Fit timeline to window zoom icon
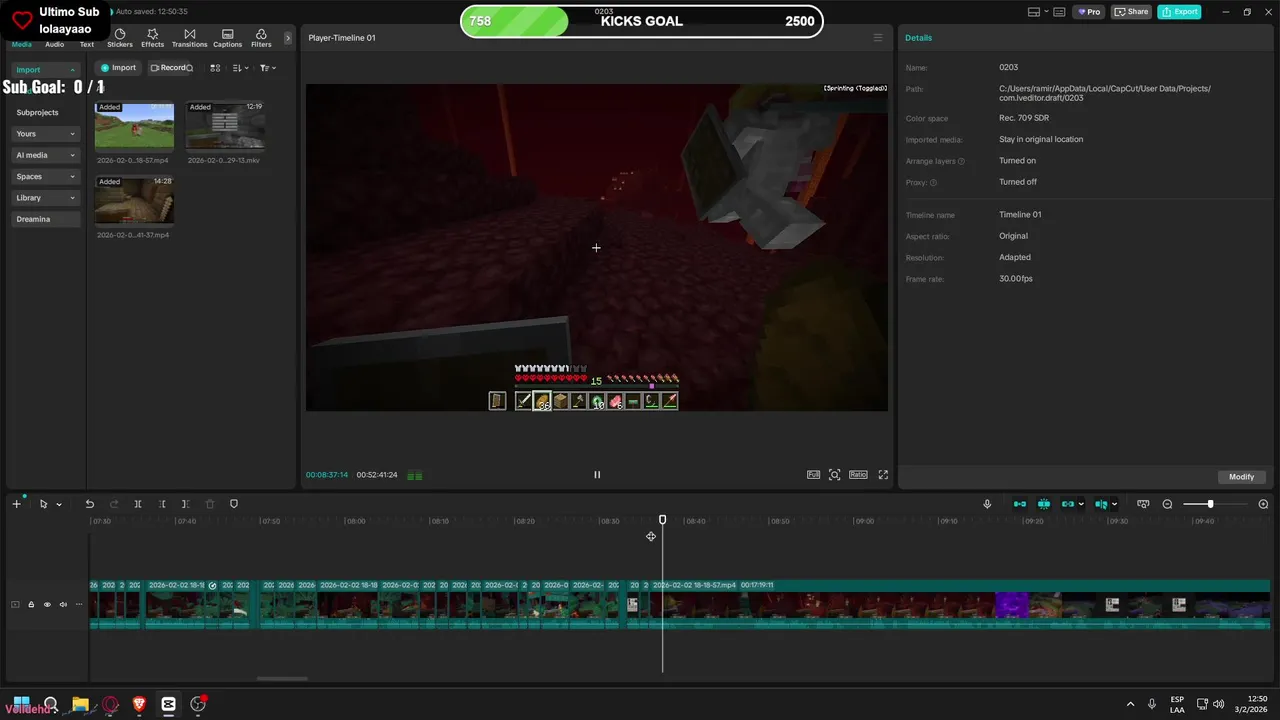 click(1143, 504)
